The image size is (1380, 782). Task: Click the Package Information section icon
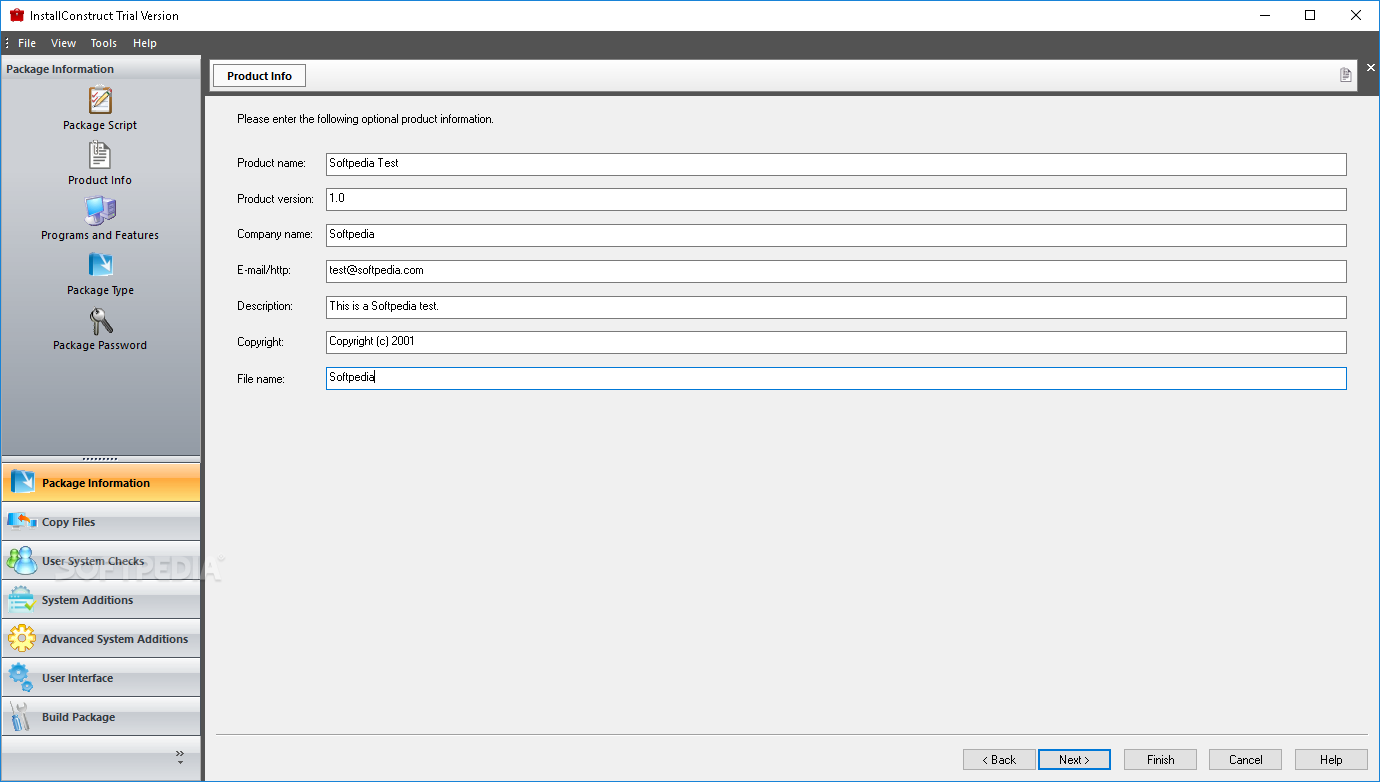(21, 483)
